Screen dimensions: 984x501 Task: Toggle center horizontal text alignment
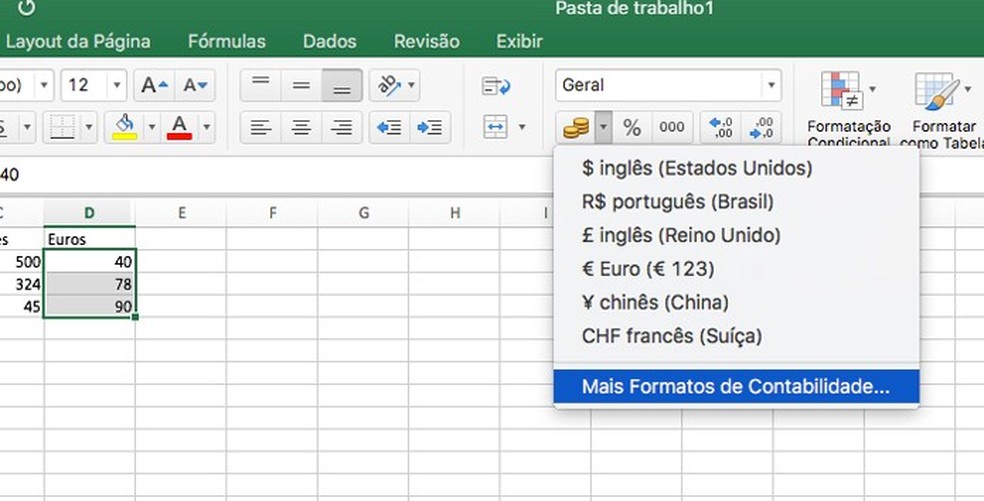click(x=301, y=127)
